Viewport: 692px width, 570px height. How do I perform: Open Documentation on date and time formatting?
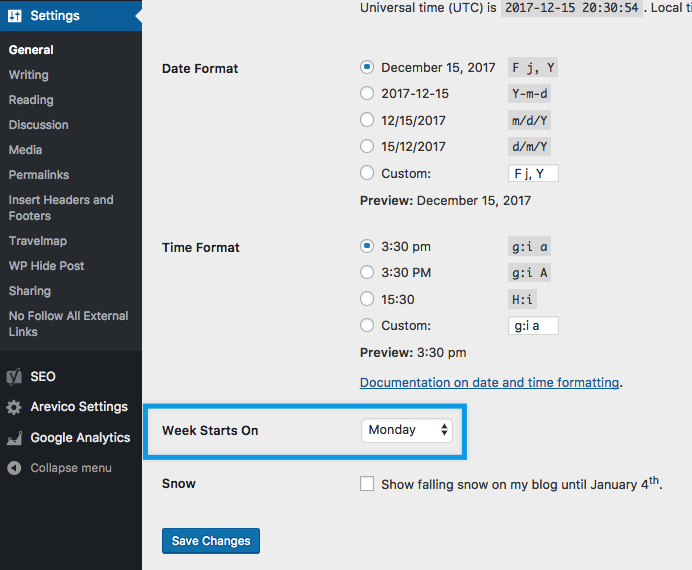point(489,382)
